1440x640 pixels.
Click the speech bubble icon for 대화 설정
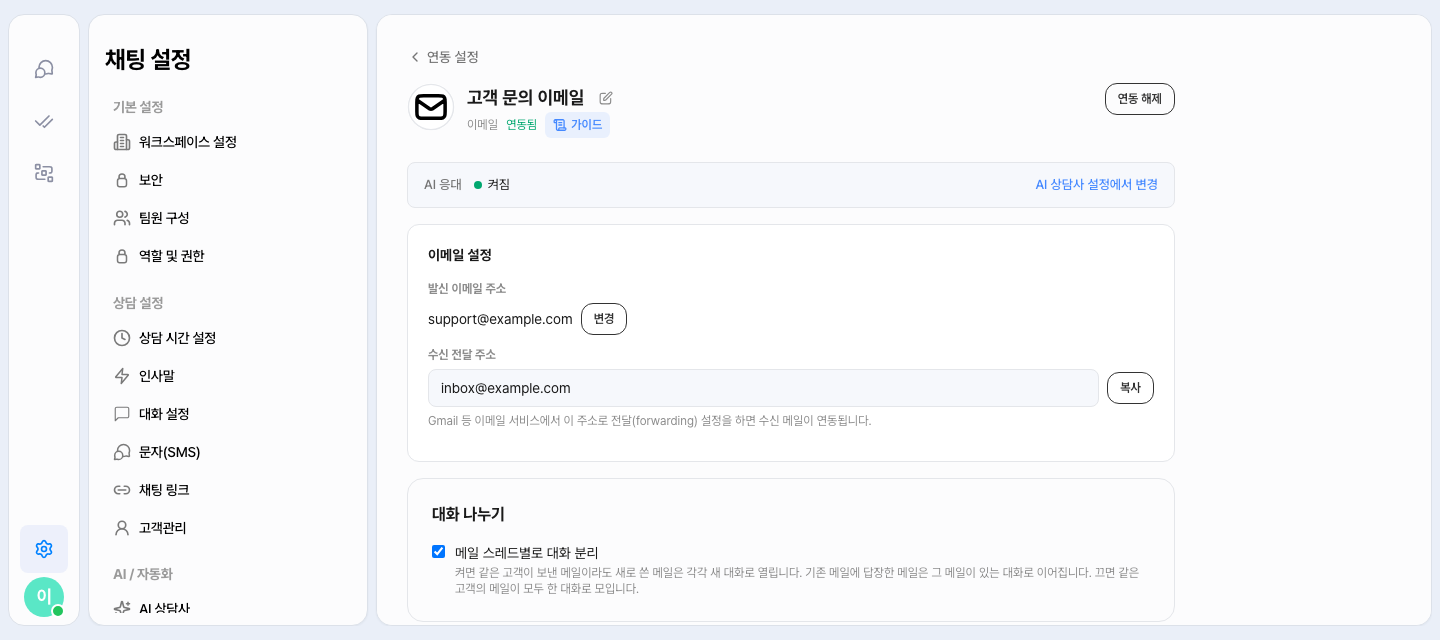(122, 414)
